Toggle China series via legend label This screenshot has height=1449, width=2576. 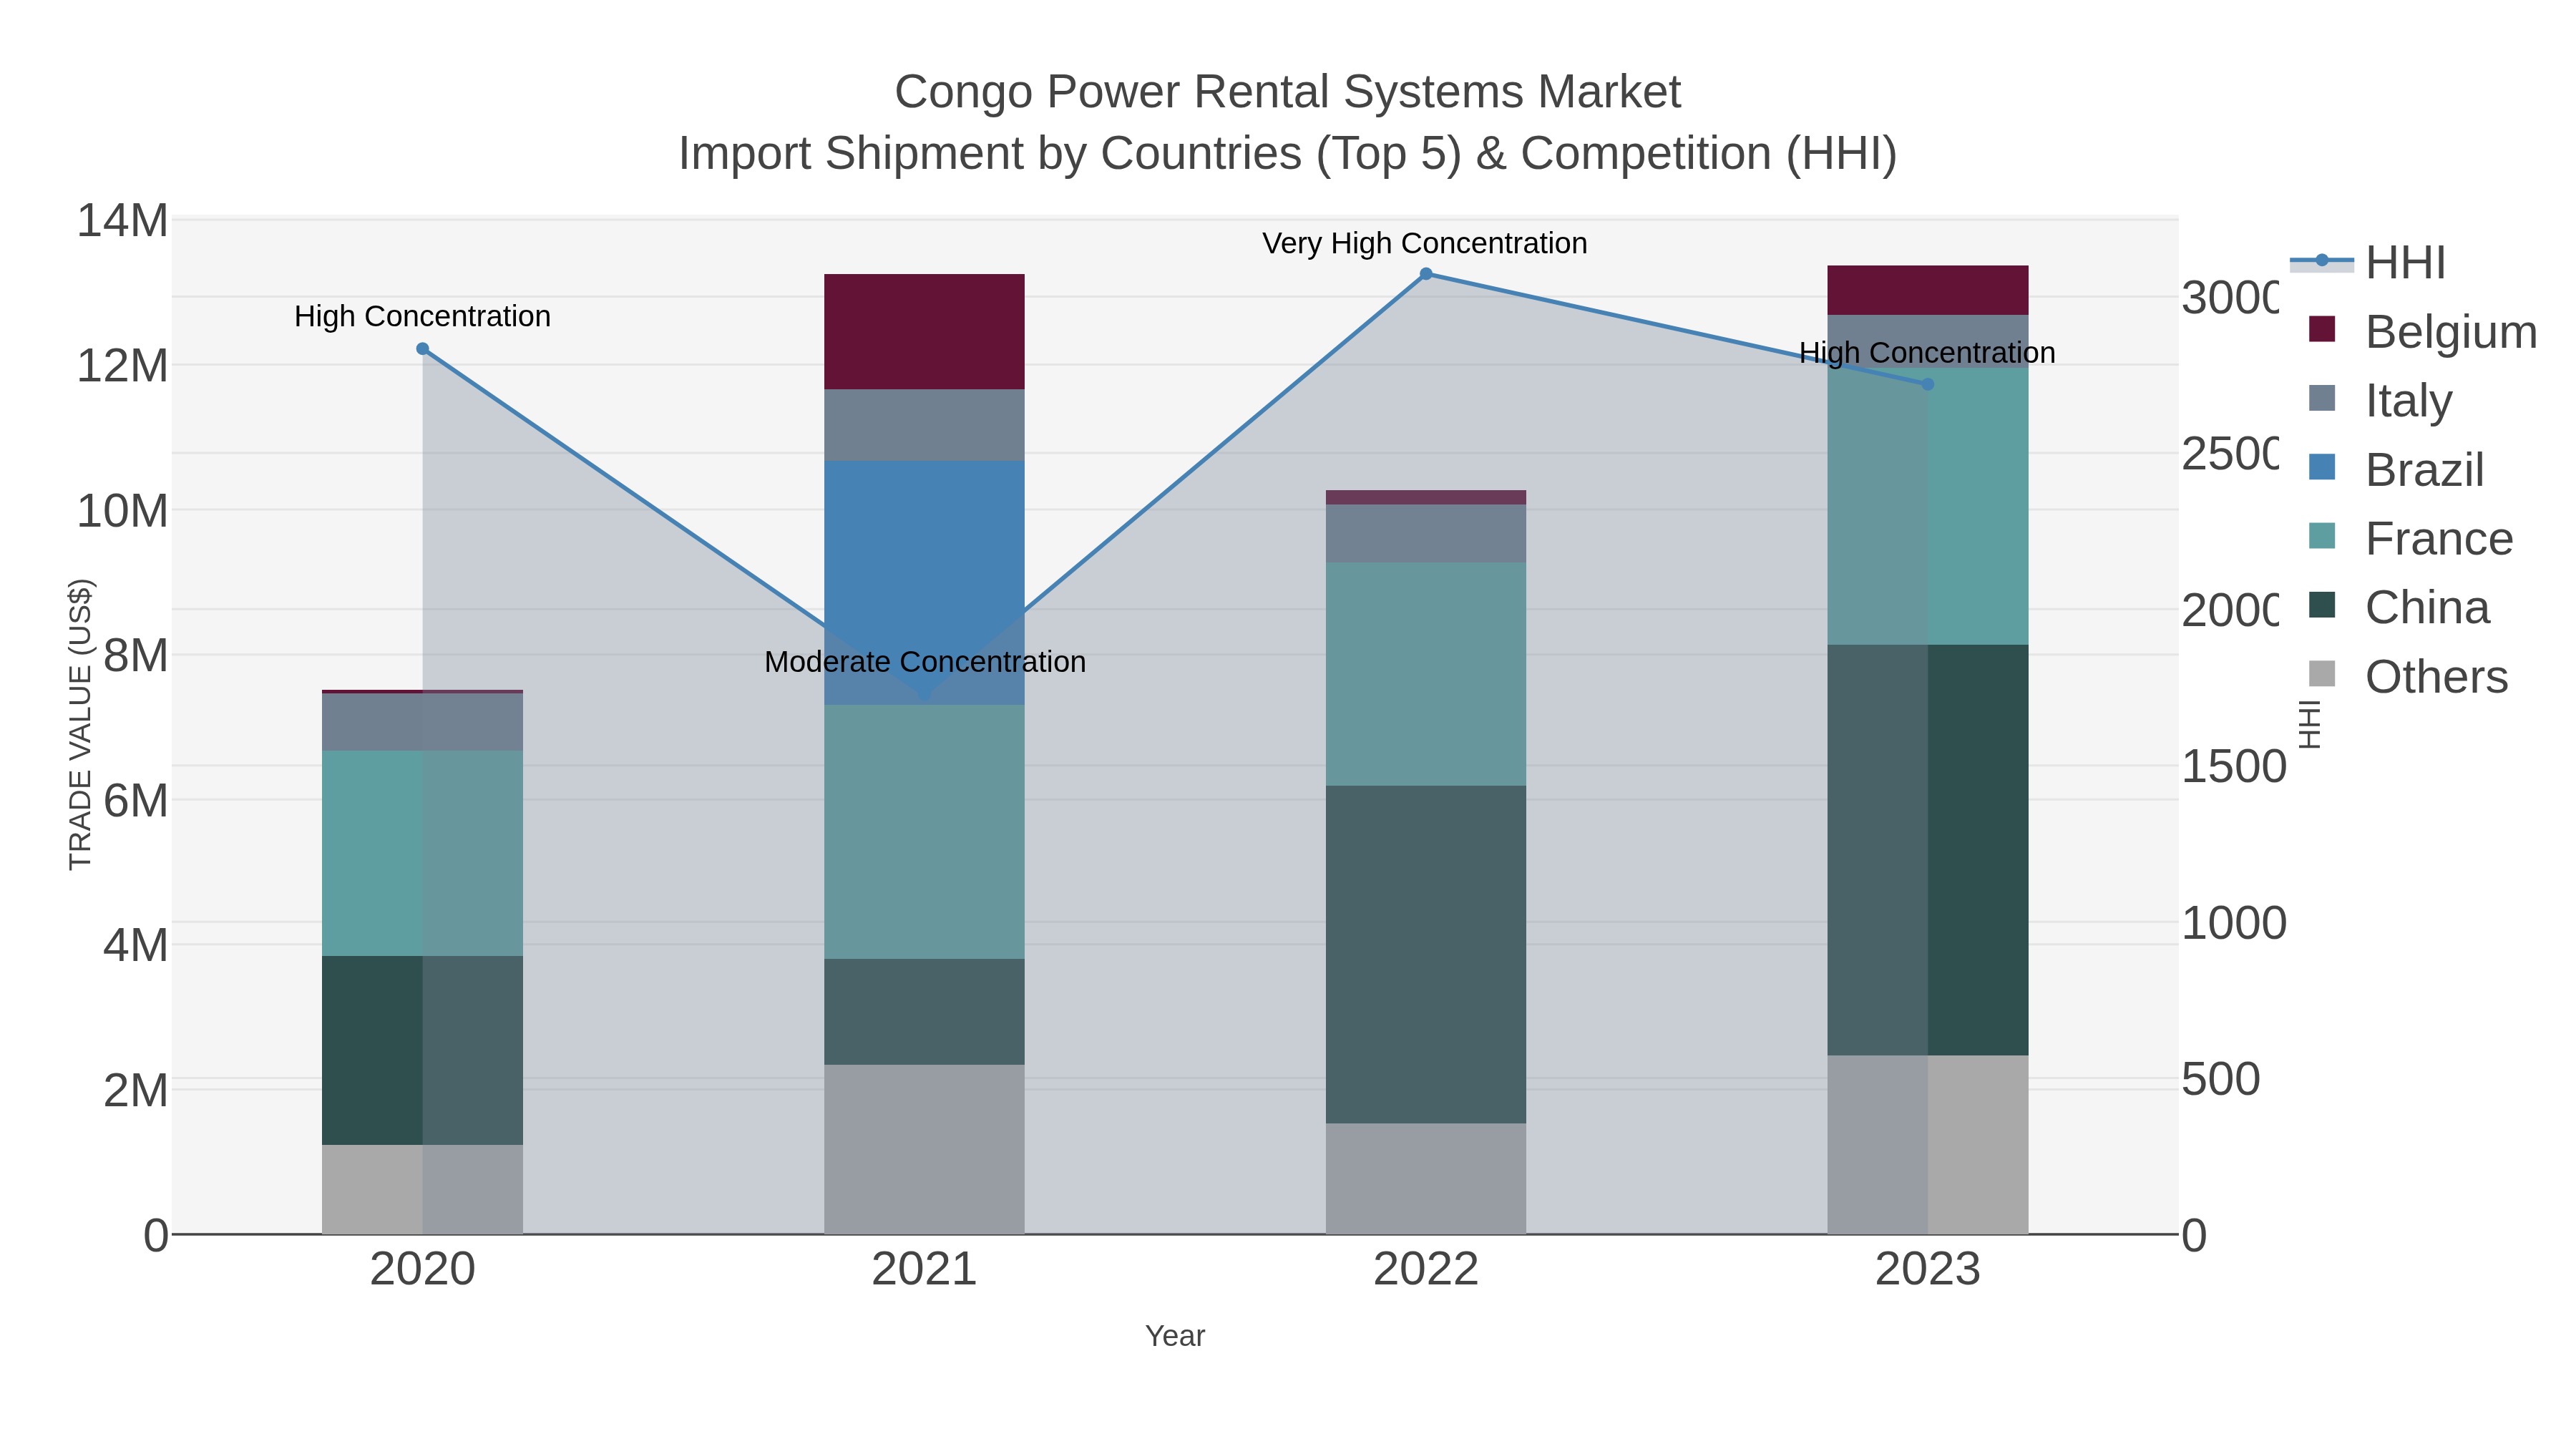coord(2427,607)
